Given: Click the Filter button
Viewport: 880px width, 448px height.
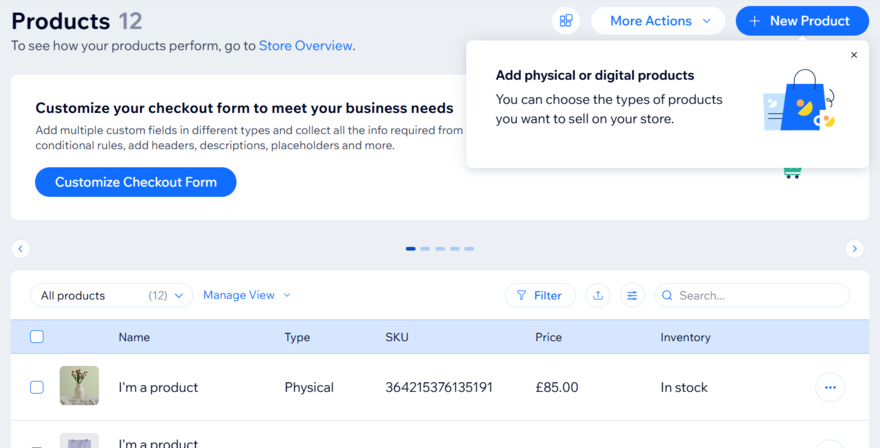Looking at the screenshot, I should click(x=540, y=295).
